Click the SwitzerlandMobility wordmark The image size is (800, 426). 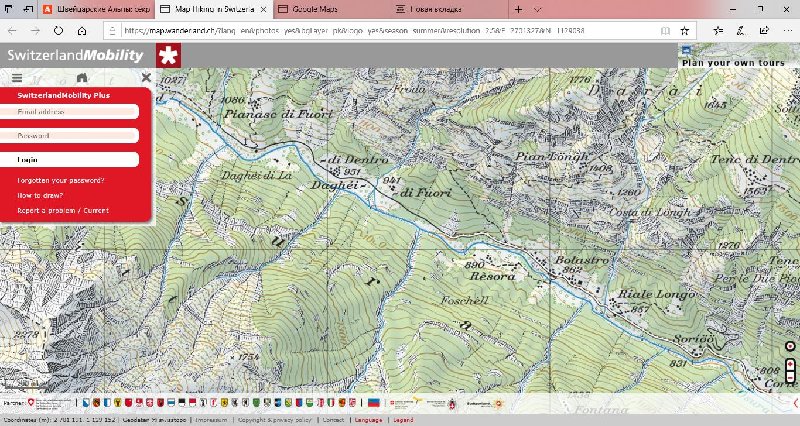coord(76,55)
